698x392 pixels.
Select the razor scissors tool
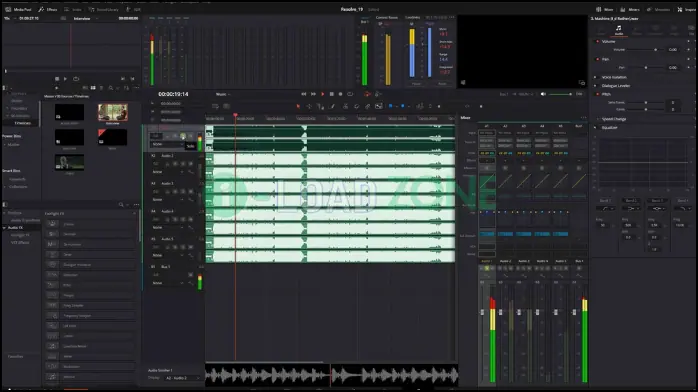point(345,106)
